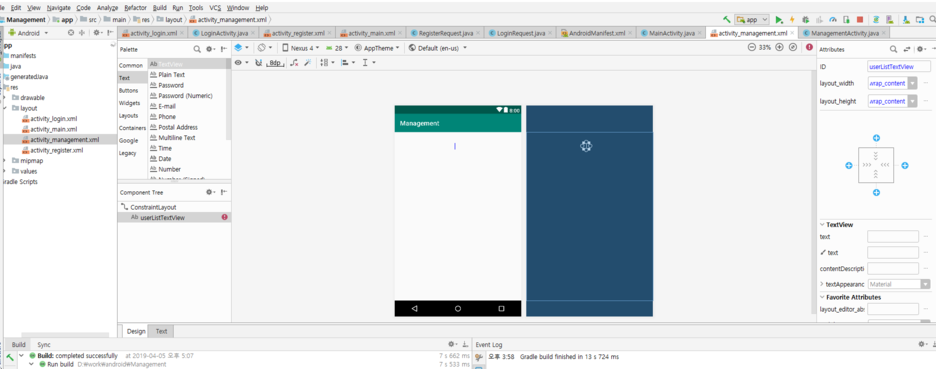Open Nexus 4 device dropdown

(301, 47)
